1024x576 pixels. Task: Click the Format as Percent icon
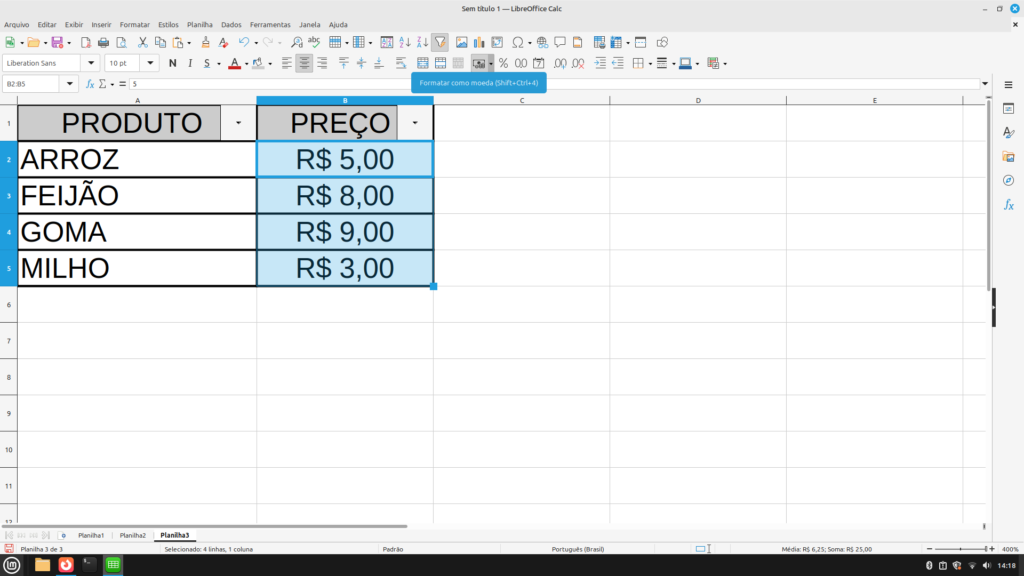pos(503,63)
